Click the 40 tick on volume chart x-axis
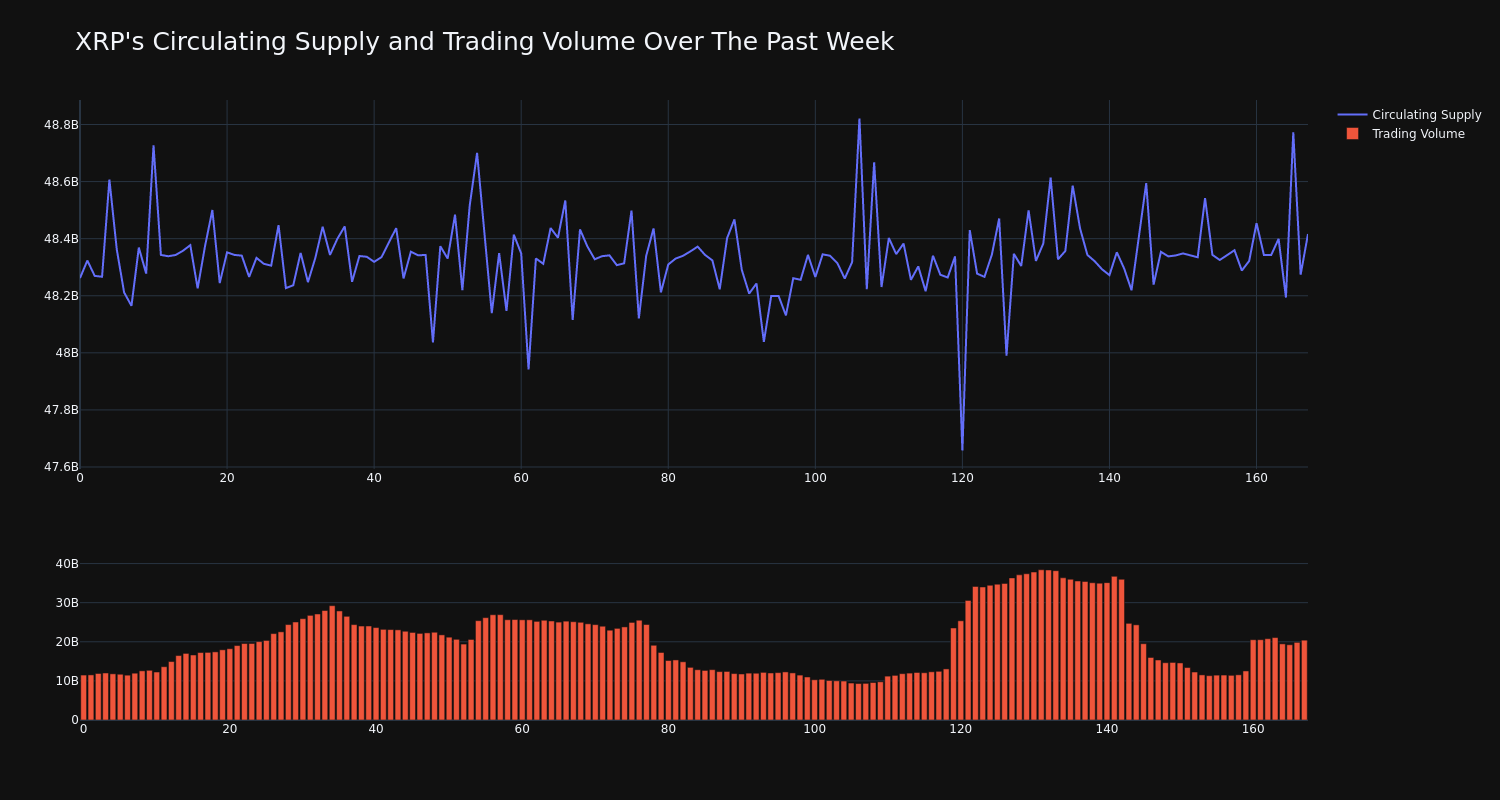This screenshot has height=800, width=1500. [376, 730]
